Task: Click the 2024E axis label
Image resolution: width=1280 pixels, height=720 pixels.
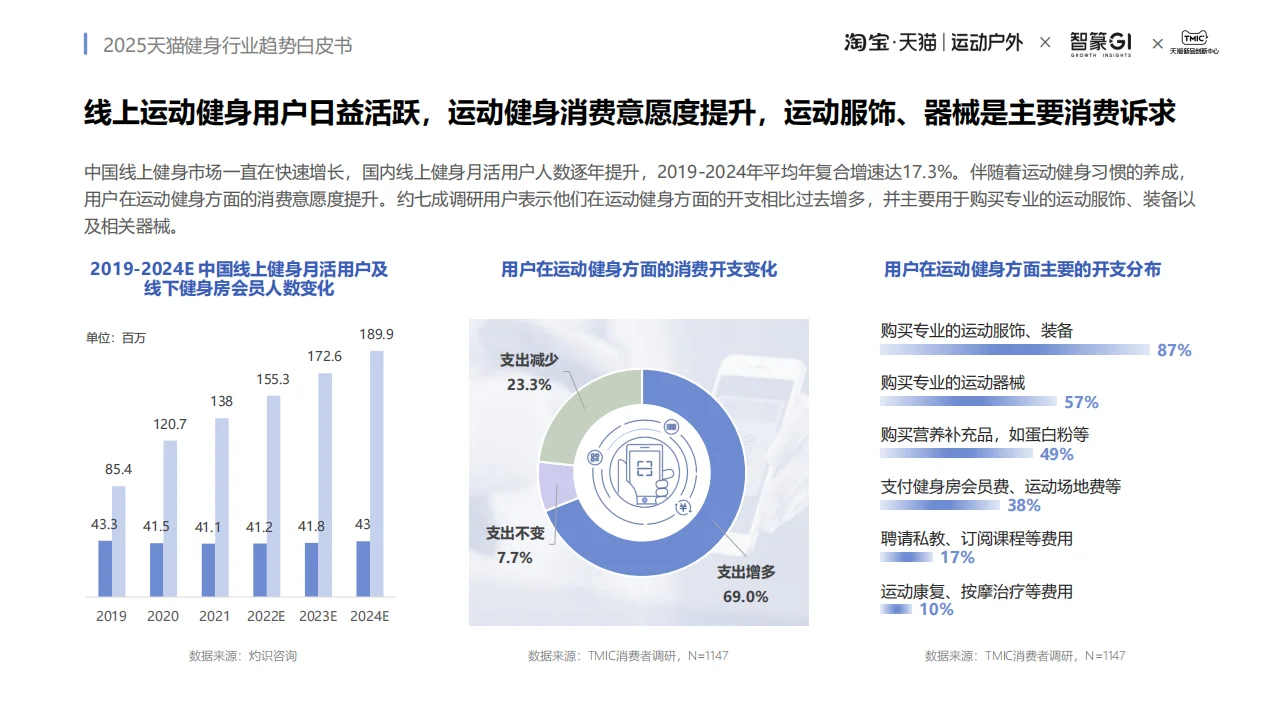Action: coord(369,616)
